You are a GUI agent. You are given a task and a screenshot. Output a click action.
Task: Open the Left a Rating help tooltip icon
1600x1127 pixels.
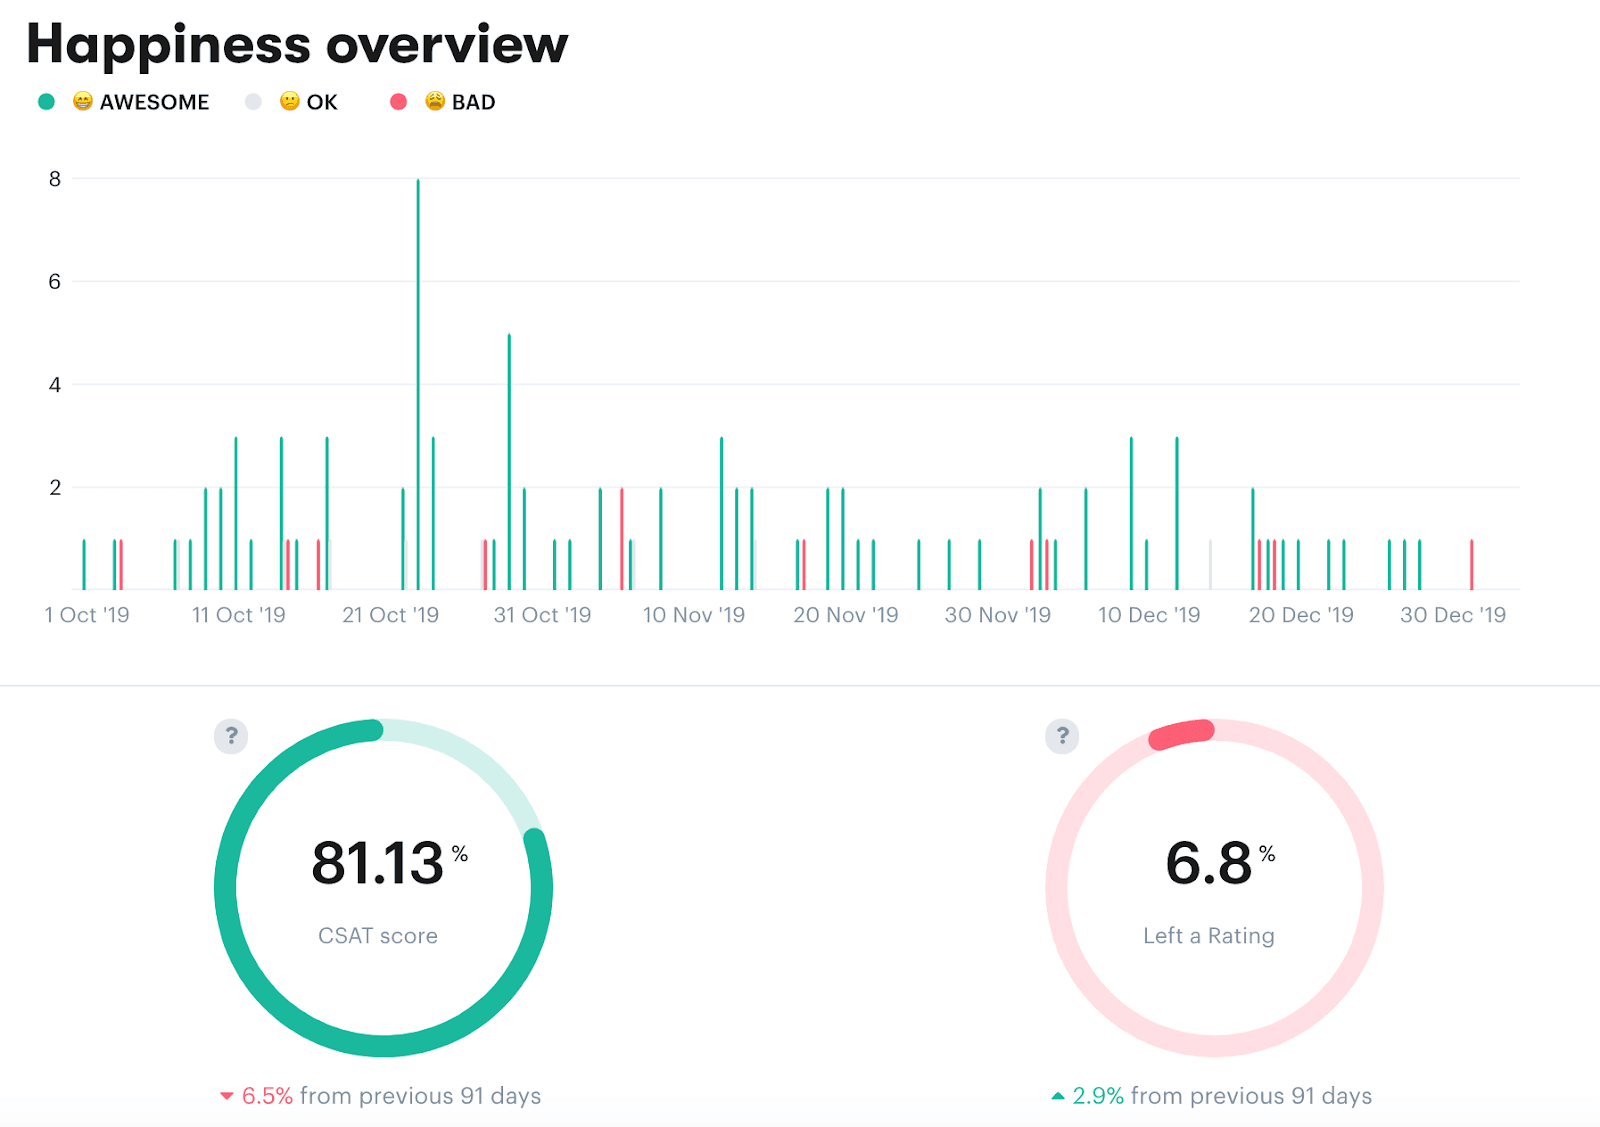click(1061, 736)
